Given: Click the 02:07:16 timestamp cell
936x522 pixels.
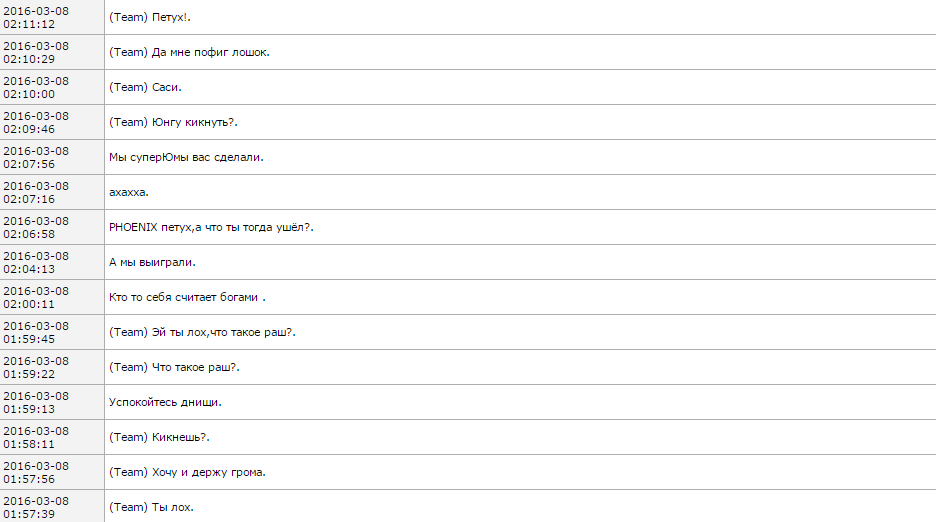Looking at the screenshot, I should pos(36,192).
